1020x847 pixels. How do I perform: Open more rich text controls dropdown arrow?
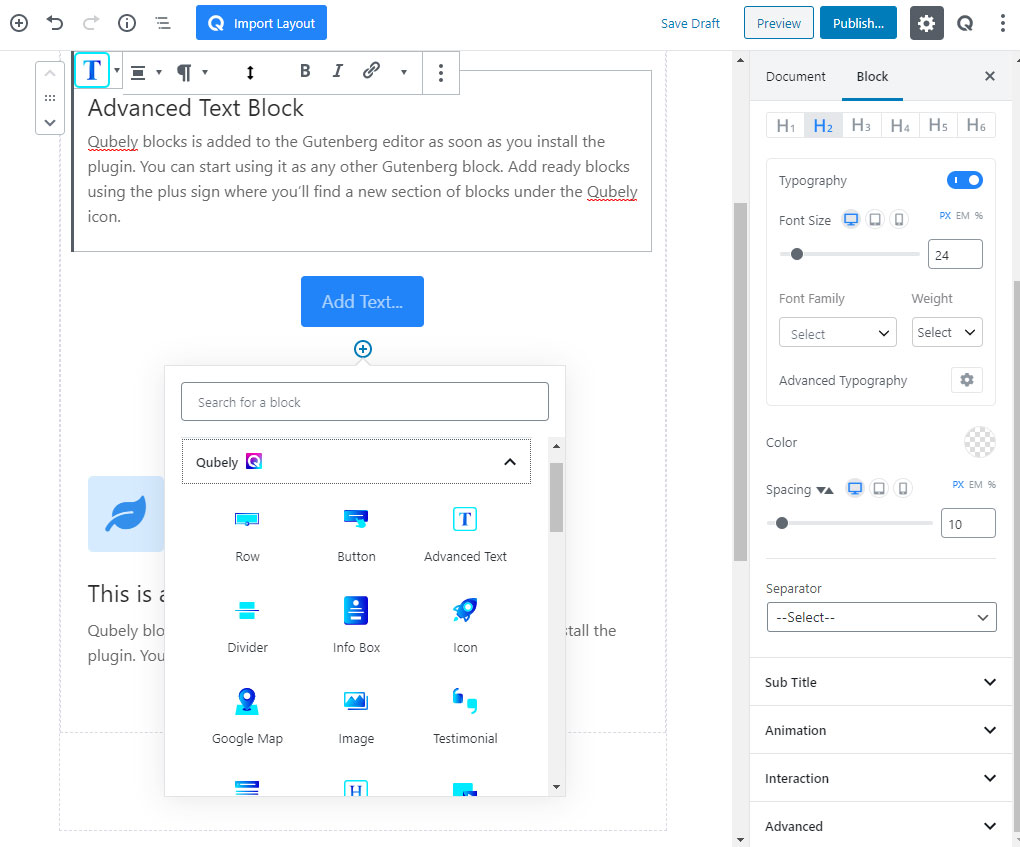[403, 72]
